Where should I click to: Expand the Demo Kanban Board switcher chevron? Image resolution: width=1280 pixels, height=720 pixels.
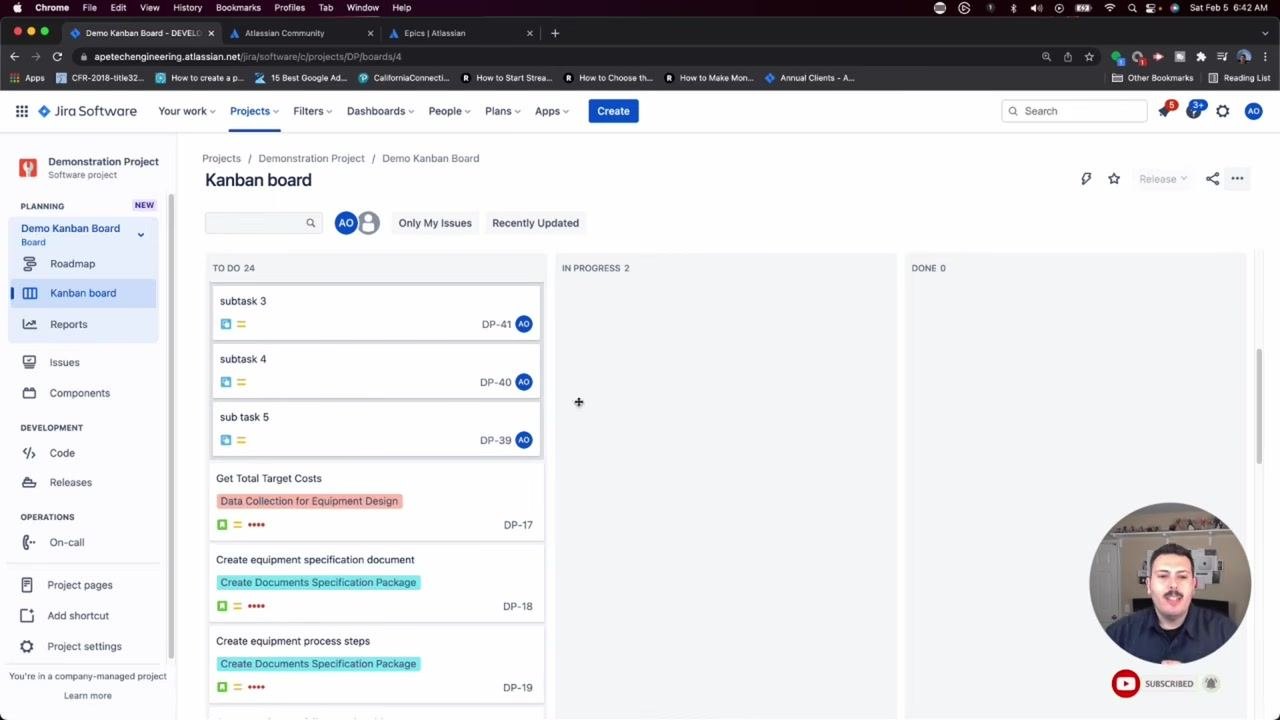click(x=141, y=235)
